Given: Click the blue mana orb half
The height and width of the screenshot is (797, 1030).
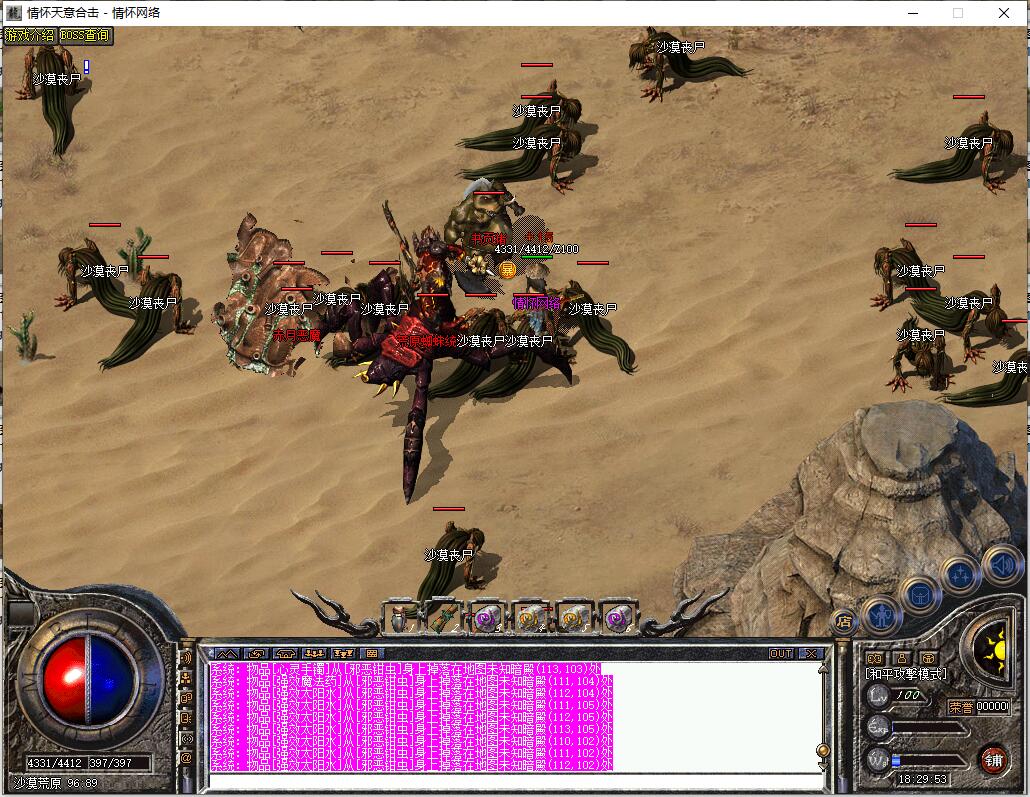Looking at the screenshot, I should pyautogui.click(x=111, y=680).
